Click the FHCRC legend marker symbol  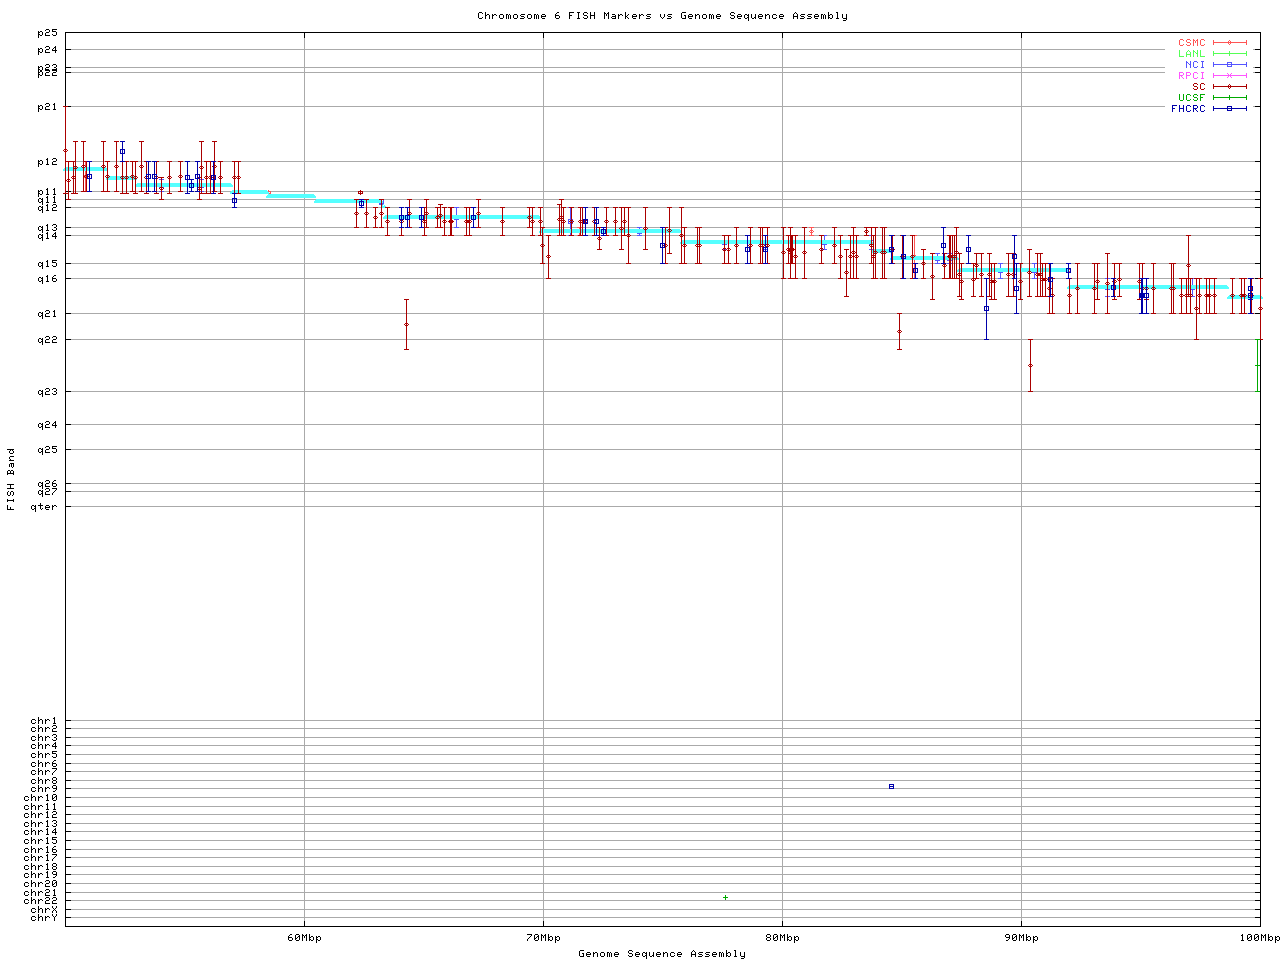(x=1230, y=109)
